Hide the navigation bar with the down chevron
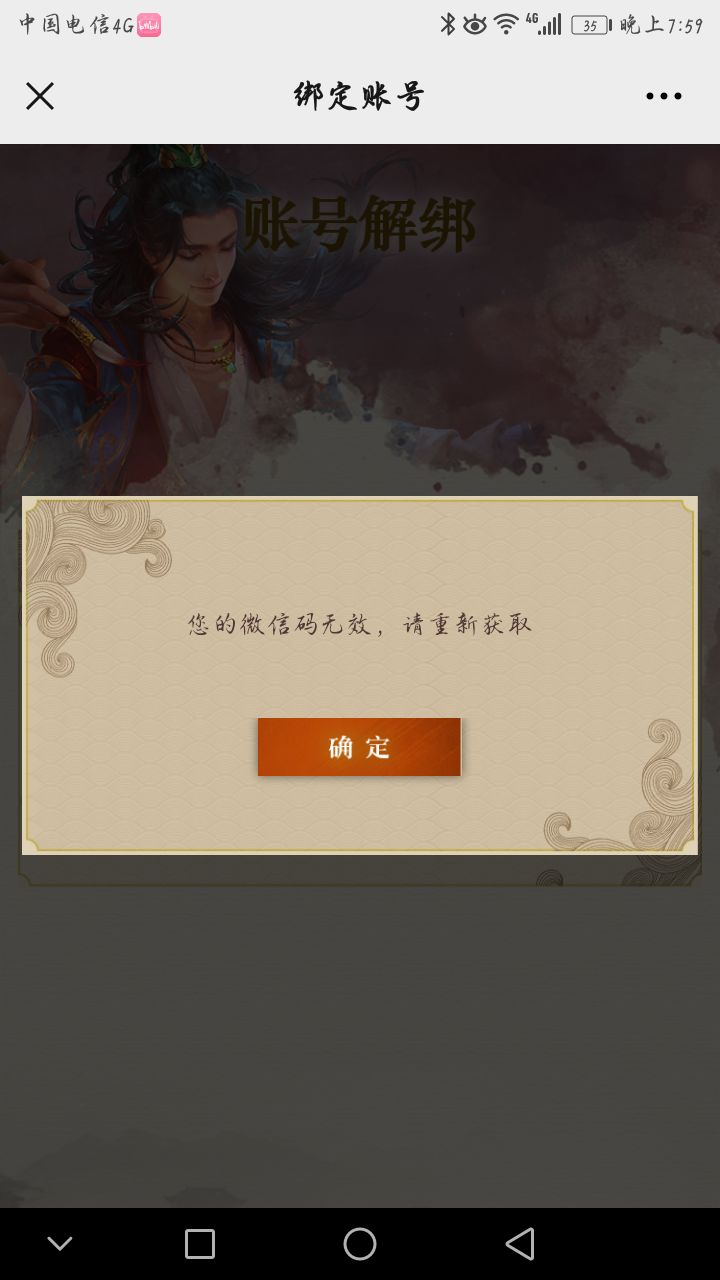 tap(60, 1244)
